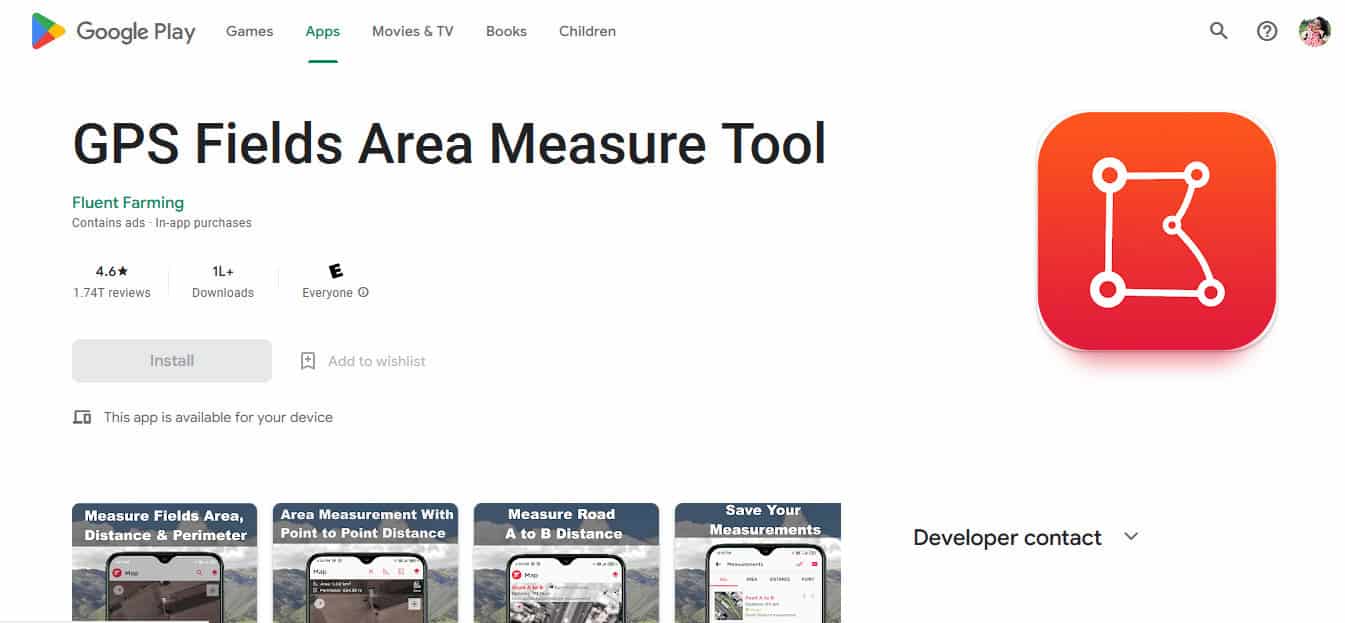Open the Movies & TV tab
The width and height of the screenshot is (1345, 623).
412,31
